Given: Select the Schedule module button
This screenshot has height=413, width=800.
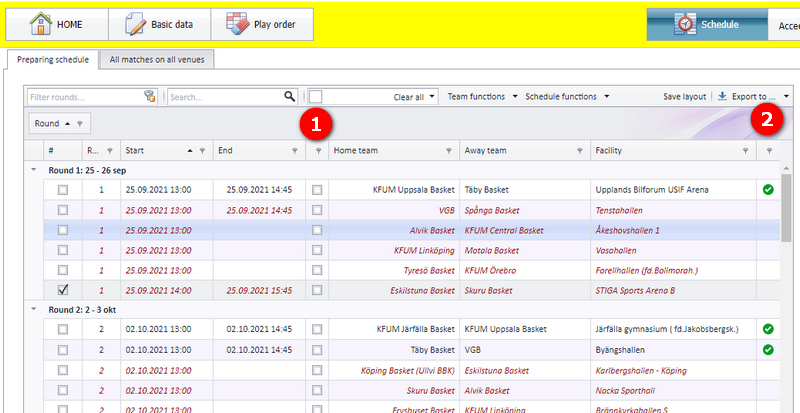Looking at the screenshot, I should 707,25.
